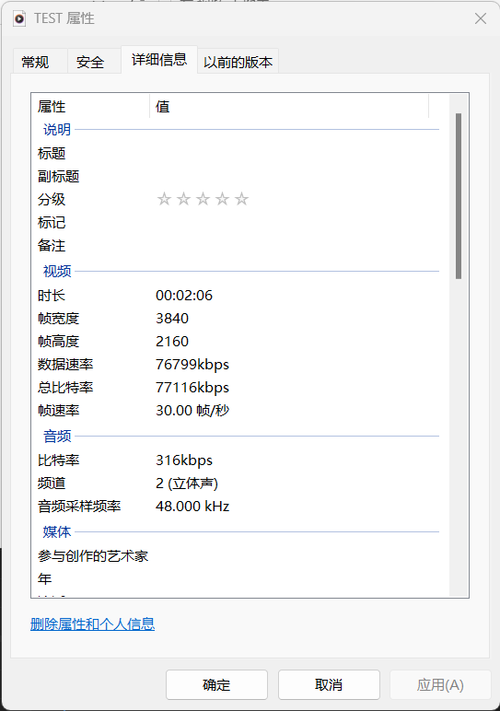Switch to the 安全 tab

click(x=90, y=62)
